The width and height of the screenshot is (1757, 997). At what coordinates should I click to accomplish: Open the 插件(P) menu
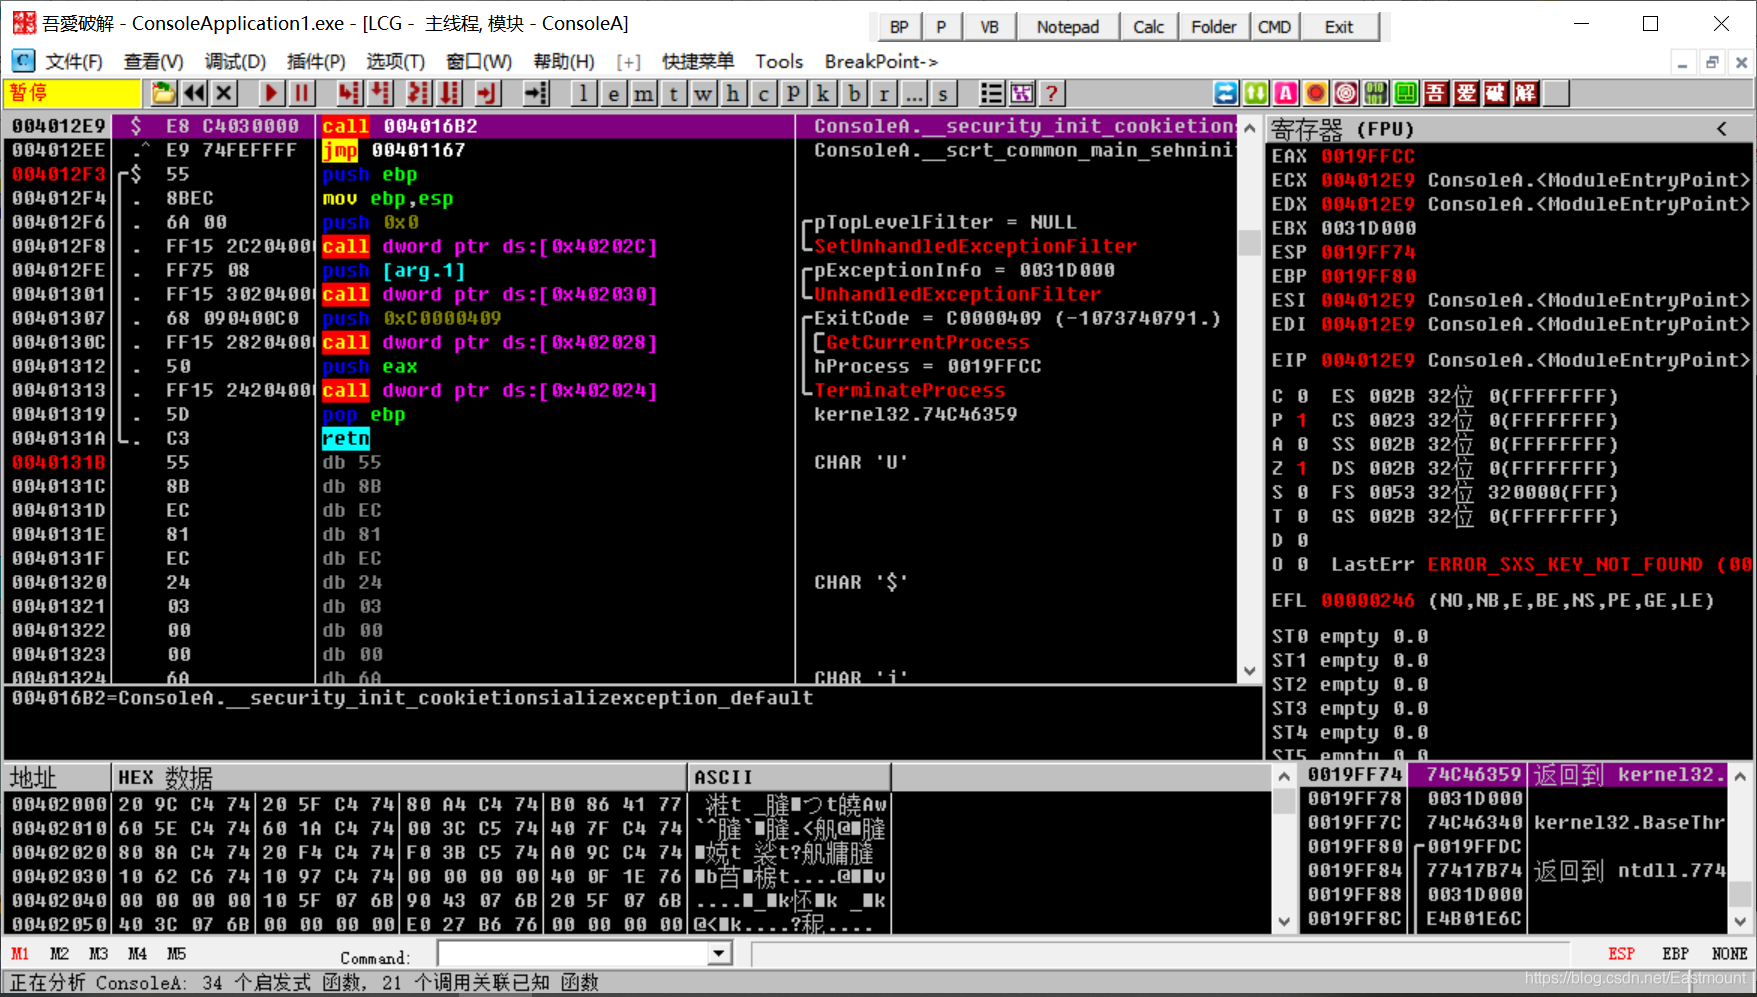316,62
